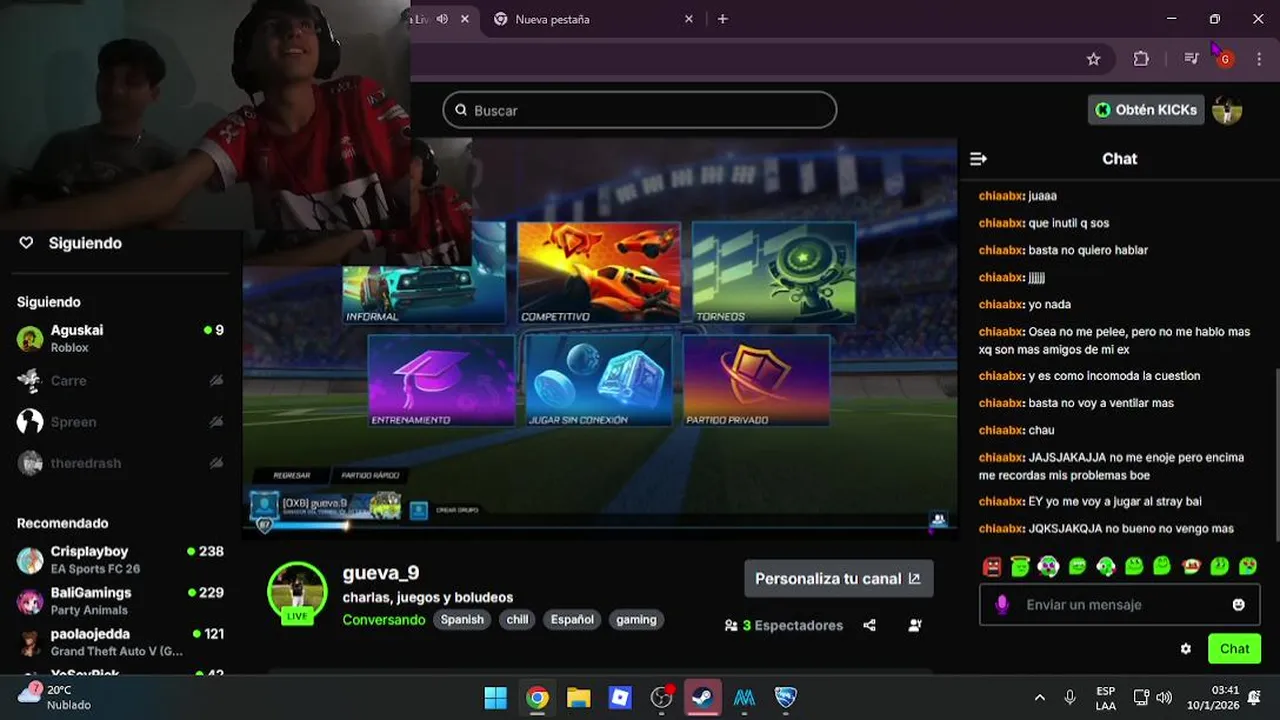Click the Enviar un mensaje input field
Viewport: 1280px width, 720px height.
(x=1120, y=605)
